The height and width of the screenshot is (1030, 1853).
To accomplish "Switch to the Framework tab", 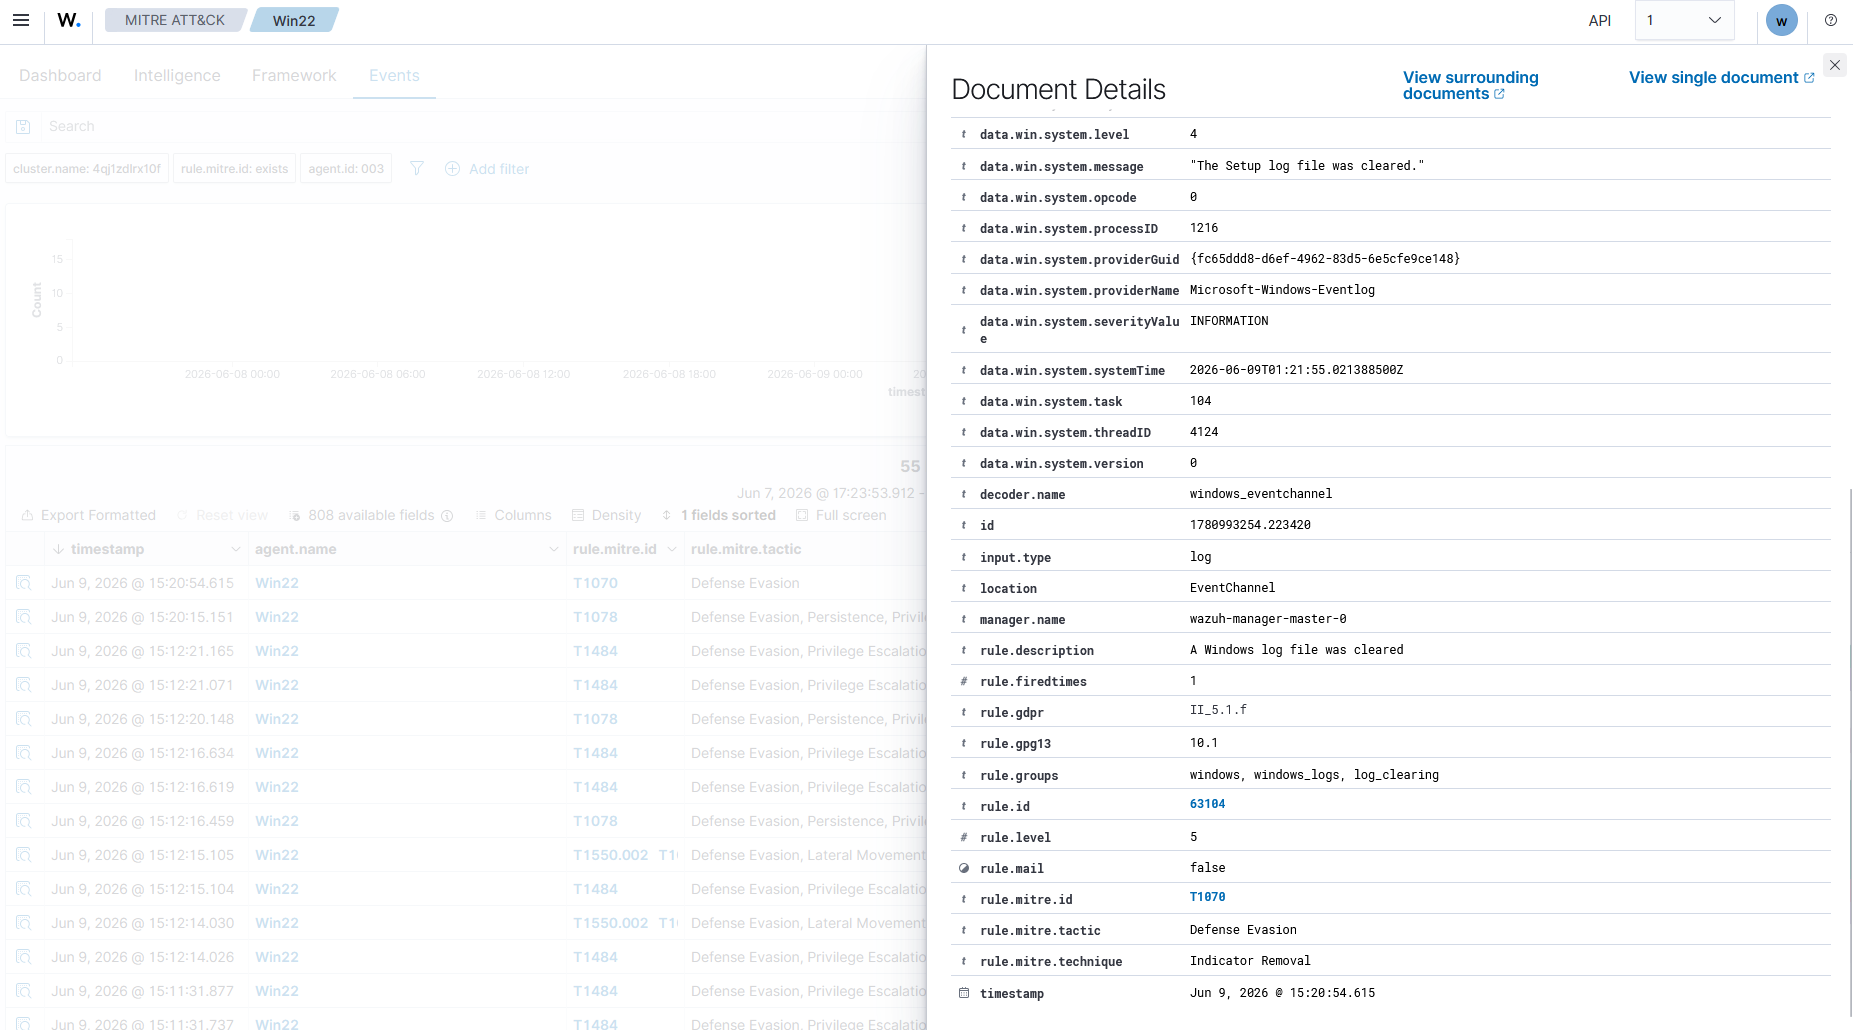I will point(294,76).
